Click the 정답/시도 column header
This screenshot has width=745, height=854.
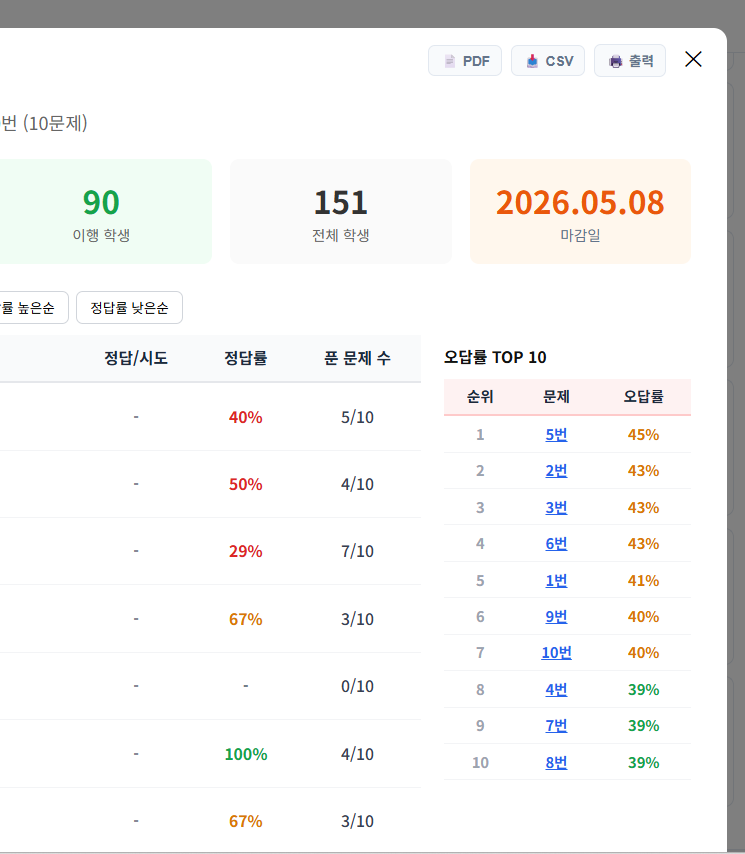coord(136,358)
